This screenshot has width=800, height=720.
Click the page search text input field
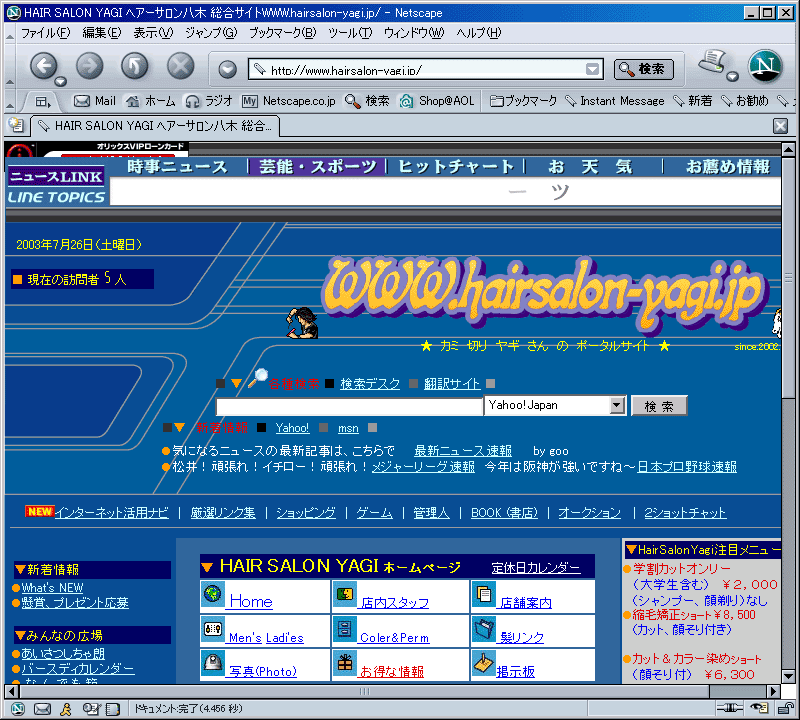coord(349,407)
